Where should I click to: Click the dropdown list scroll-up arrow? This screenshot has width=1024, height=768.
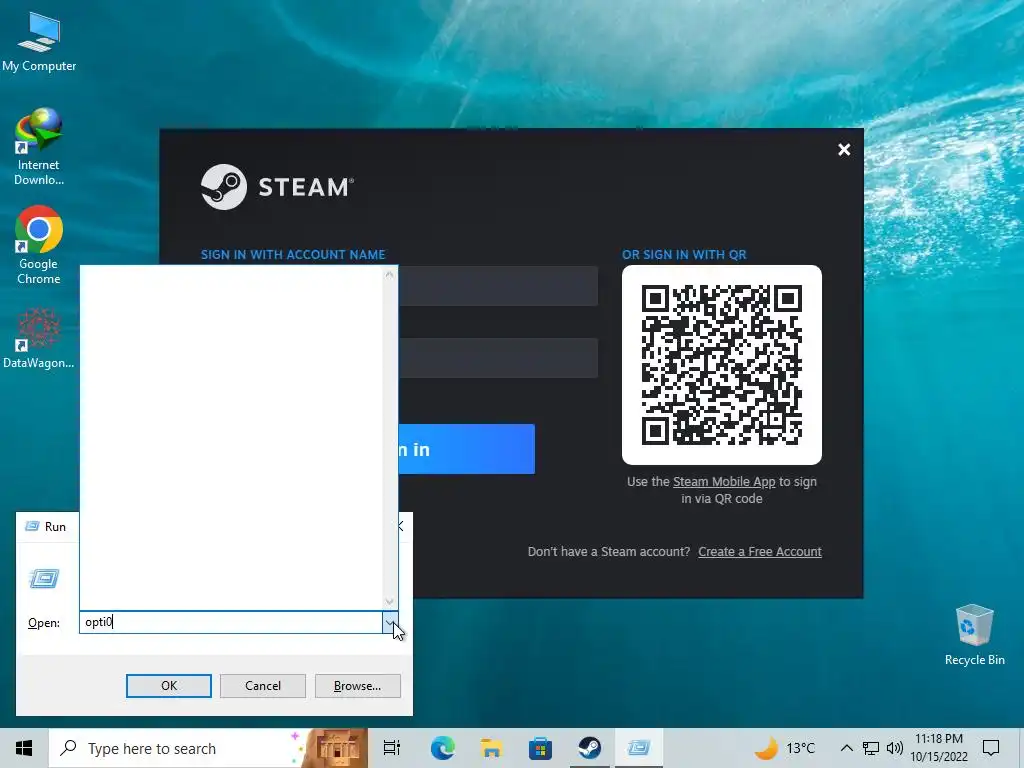pyautogui.click(x=389, y=275)
